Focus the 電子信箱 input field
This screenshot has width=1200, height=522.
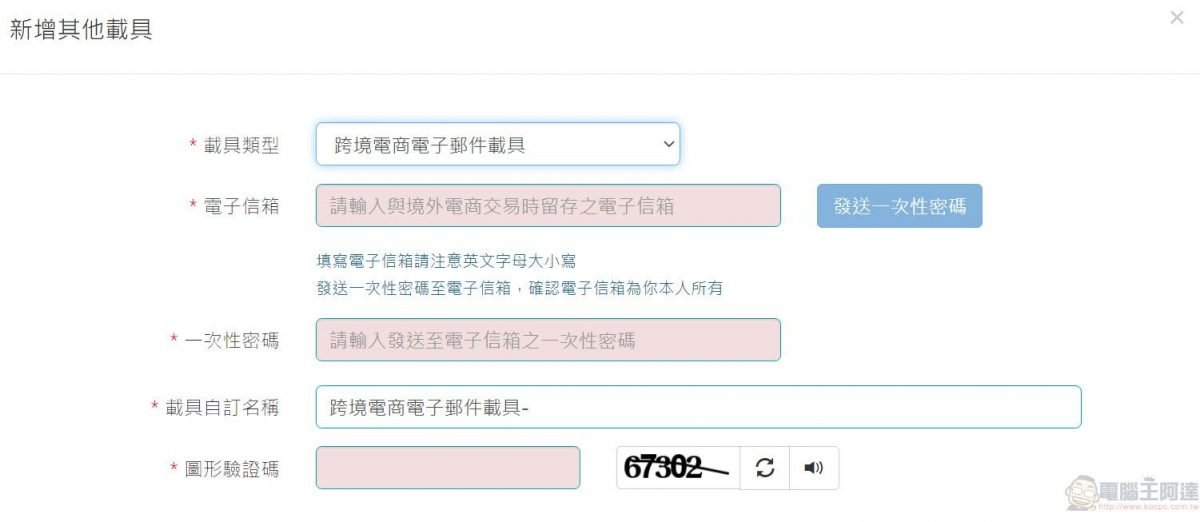pos(548,206)
